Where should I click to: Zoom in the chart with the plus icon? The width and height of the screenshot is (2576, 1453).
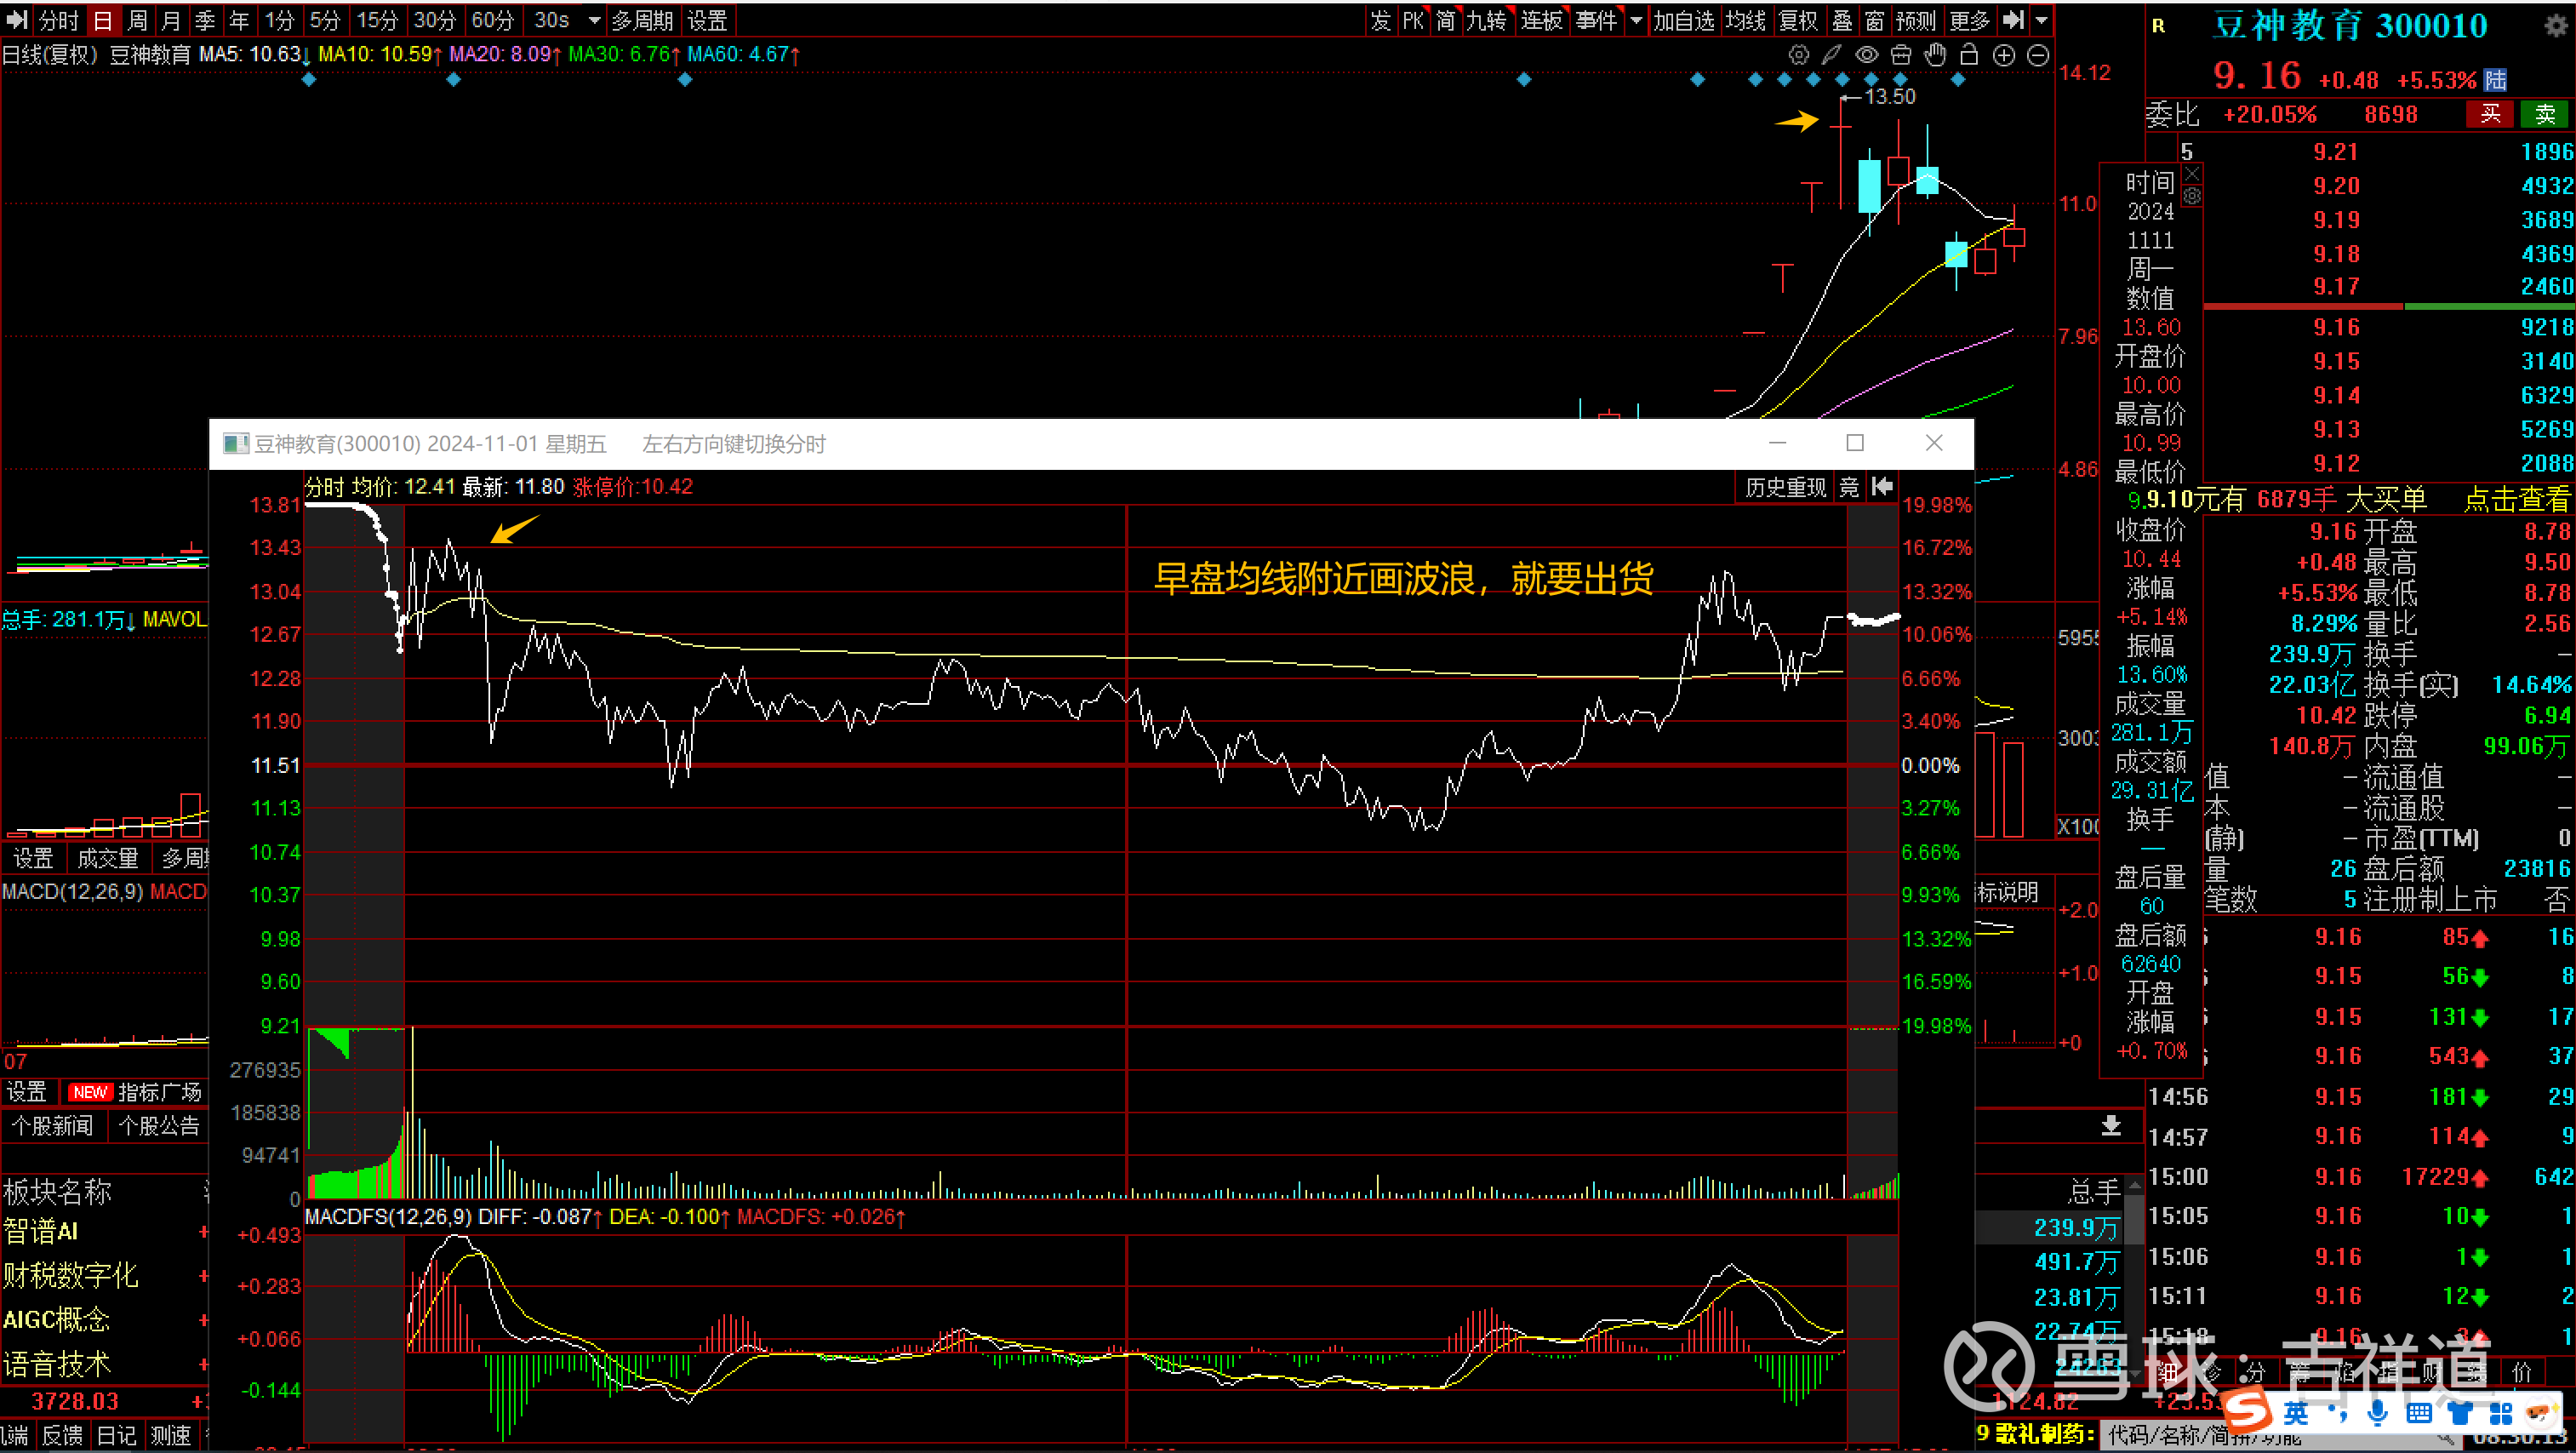pyautogui.click(x=2004, y=55)
